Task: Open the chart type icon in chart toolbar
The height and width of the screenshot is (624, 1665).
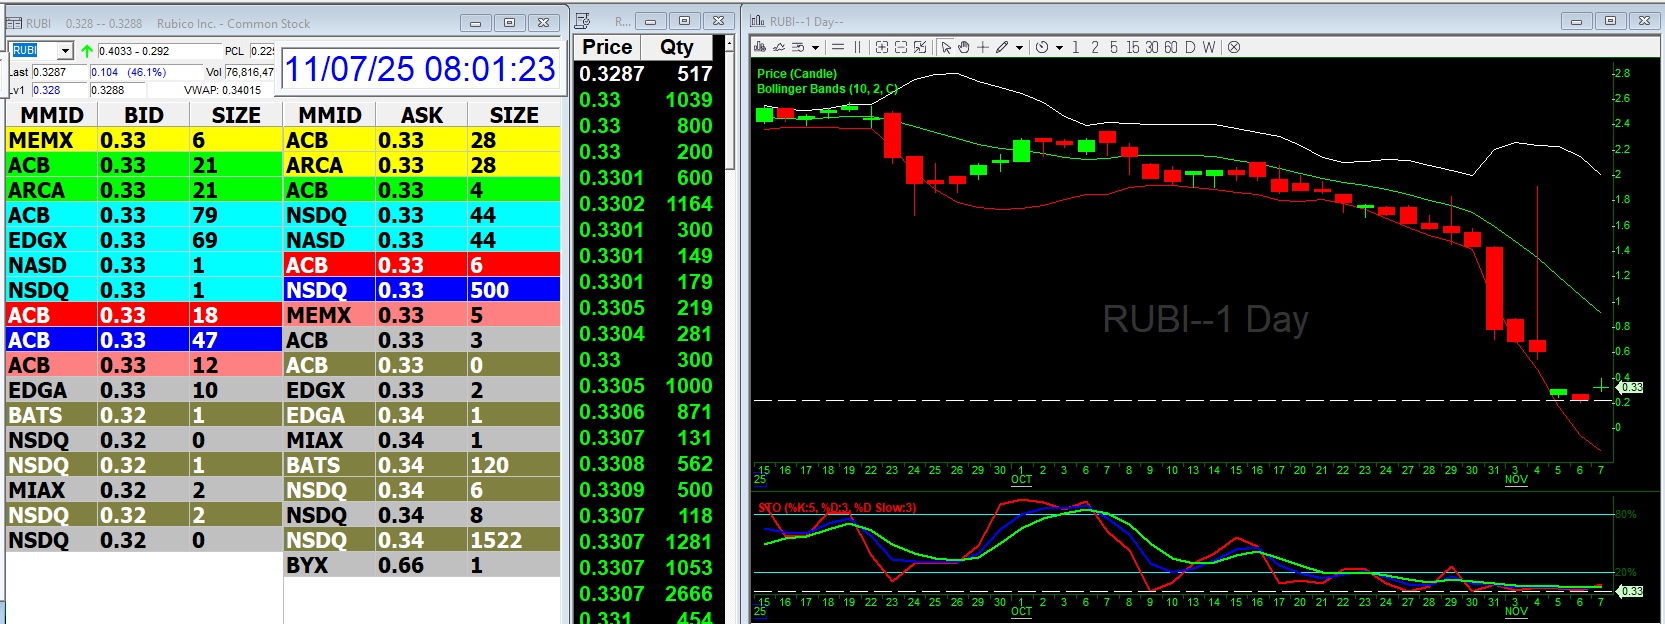Action: [761, 47]
